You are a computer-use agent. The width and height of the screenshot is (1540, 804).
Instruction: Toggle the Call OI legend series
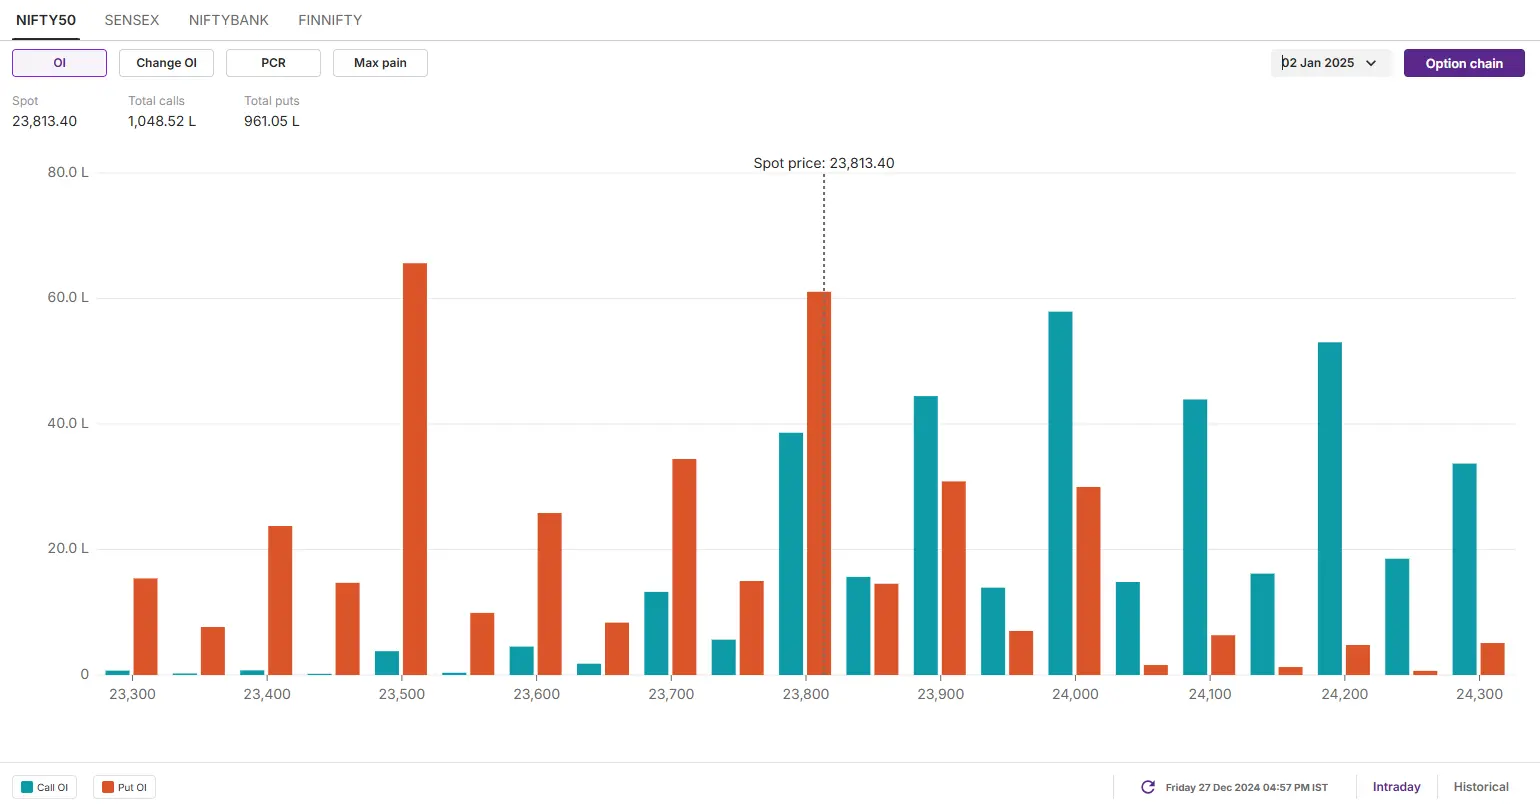click(44, 787)
